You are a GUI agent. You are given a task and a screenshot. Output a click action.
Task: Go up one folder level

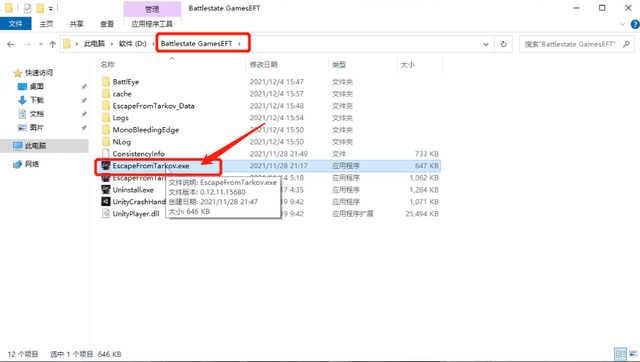pos(52,44)
